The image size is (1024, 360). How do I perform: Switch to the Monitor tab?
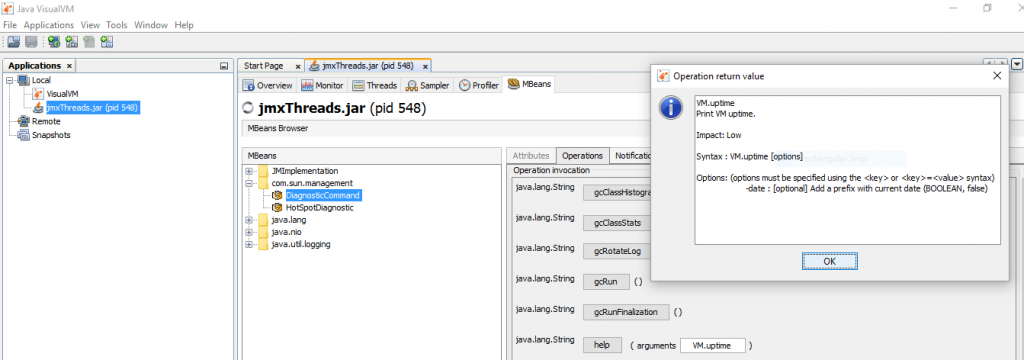click(x=322, y=86)
